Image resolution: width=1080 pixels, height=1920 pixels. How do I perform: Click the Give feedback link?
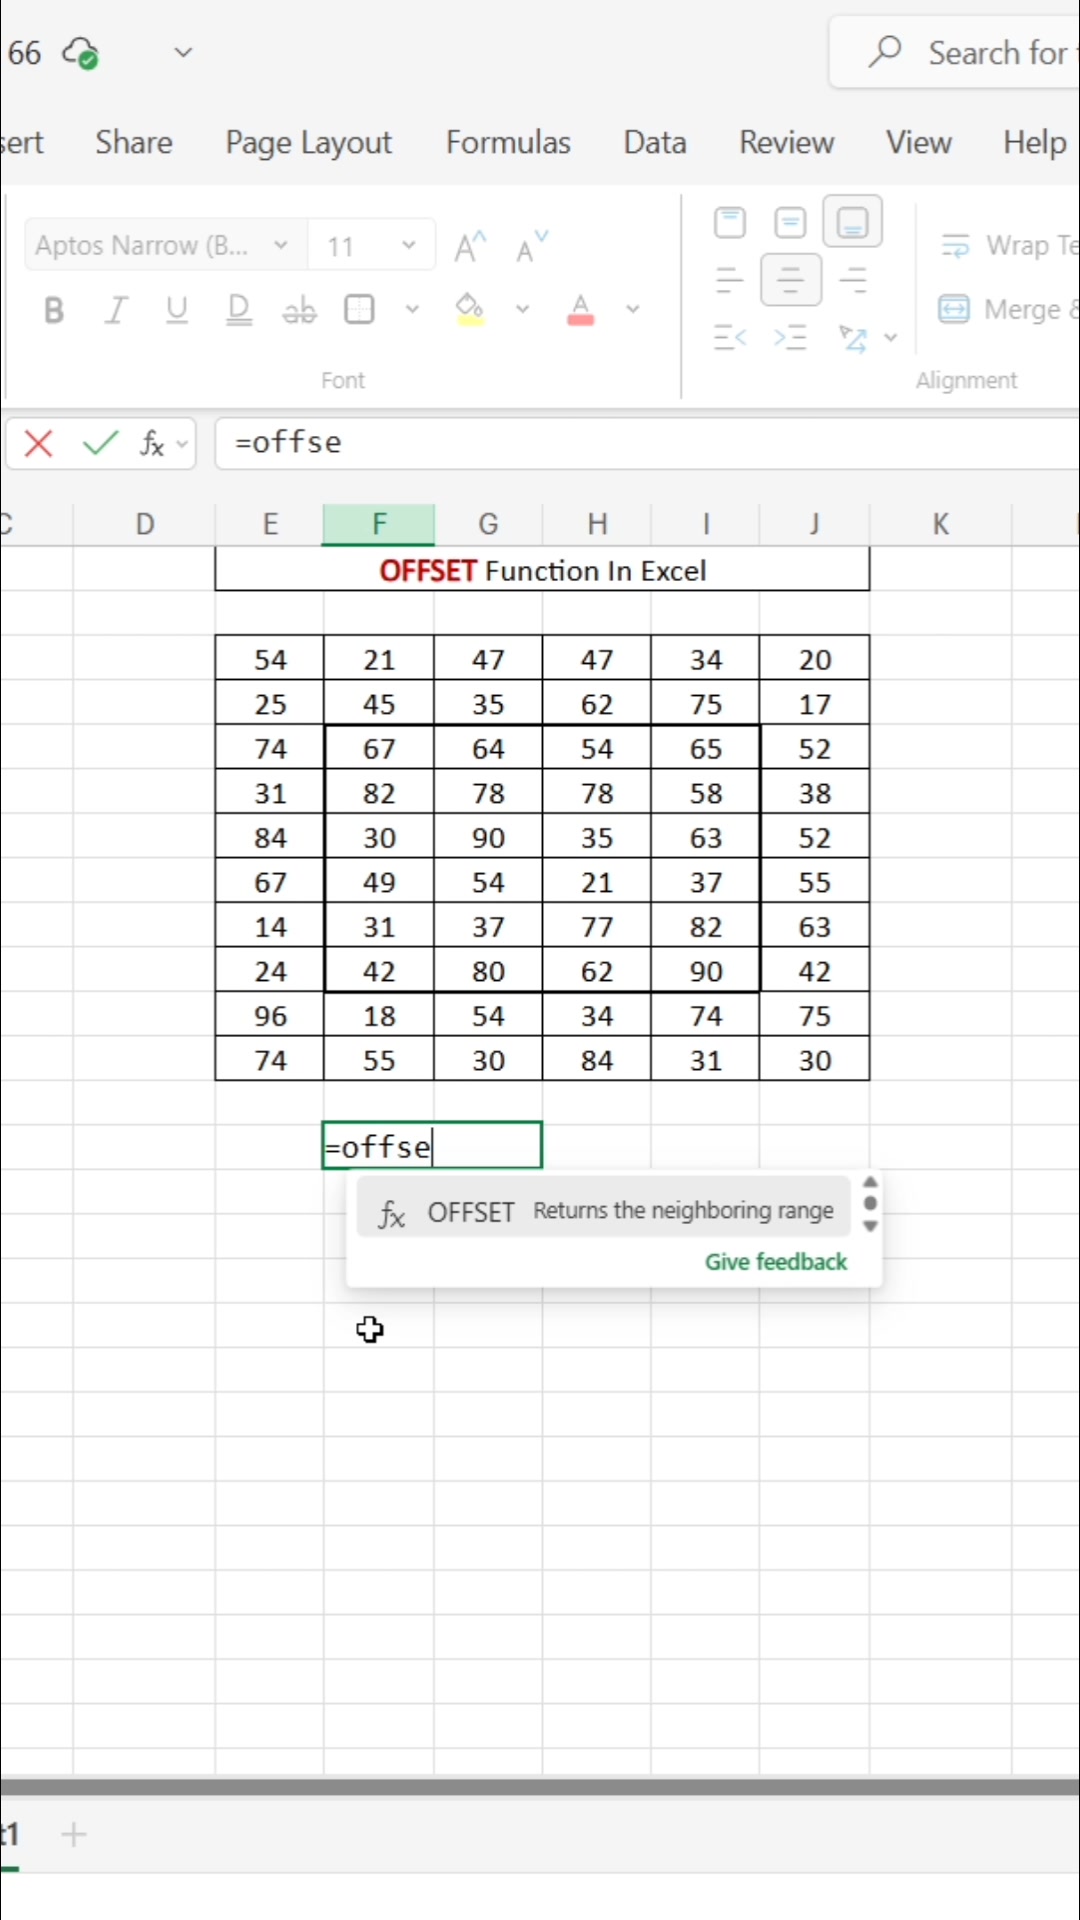pyautogui.click(x=776, y=1262)
